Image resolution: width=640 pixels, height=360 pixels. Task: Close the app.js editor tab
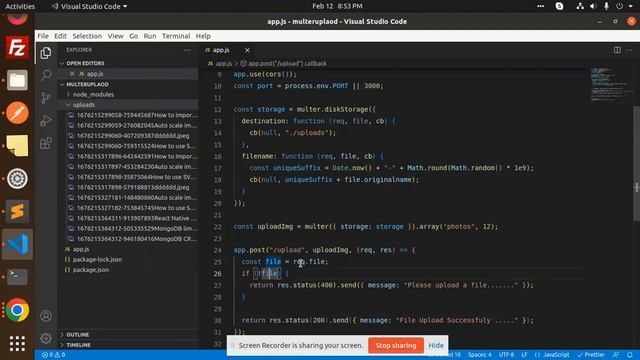pos(247,50)
